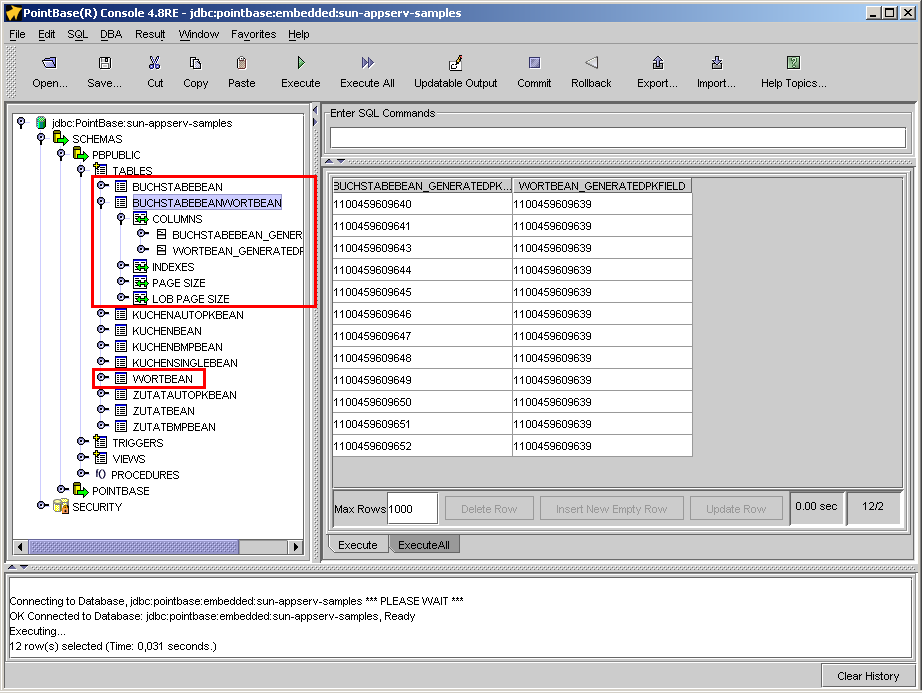Open the Window menu
This screenshot has width=922, height=693.
(x=199, y=34)
